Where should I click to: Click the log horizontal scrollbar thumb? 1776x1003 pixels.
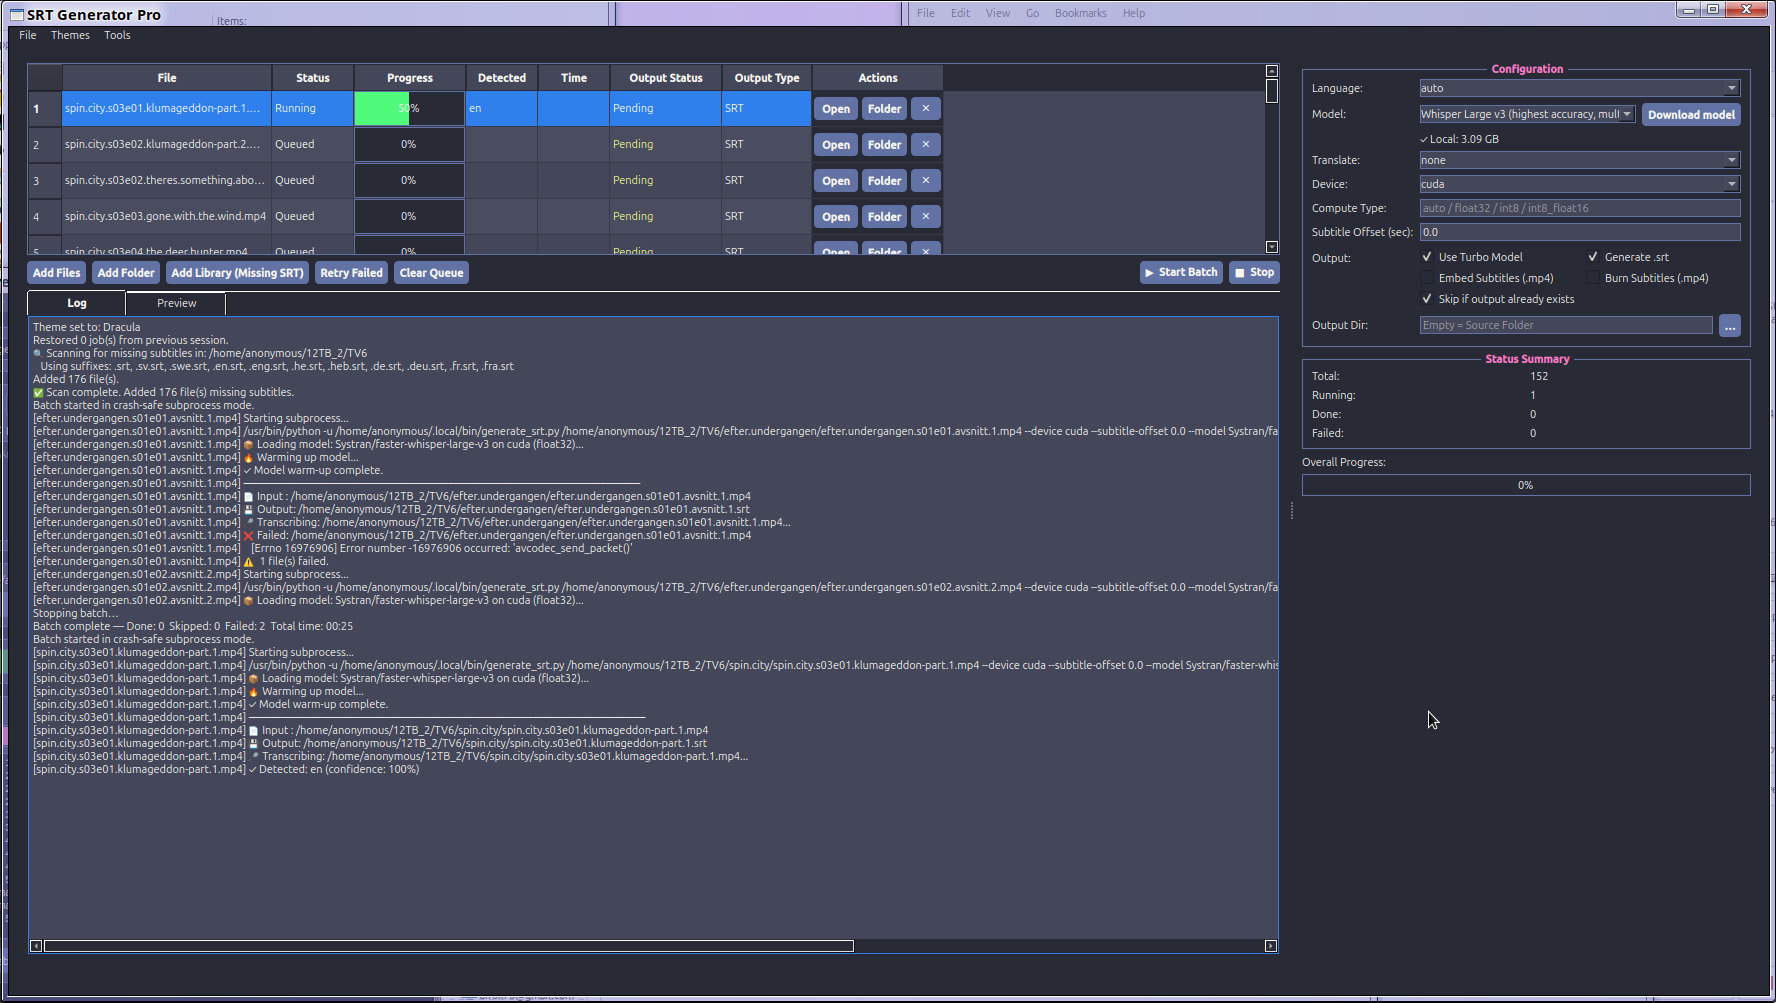[449, 946]
